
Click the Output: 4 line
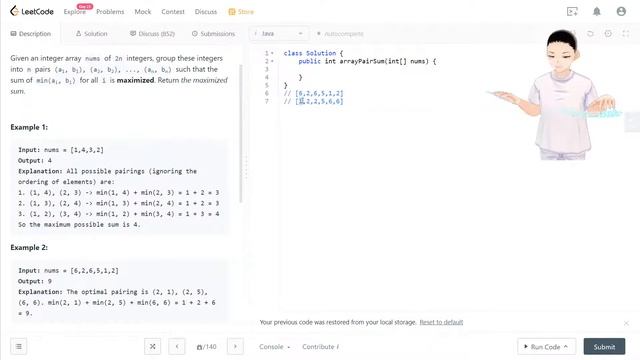coord(35,160)
